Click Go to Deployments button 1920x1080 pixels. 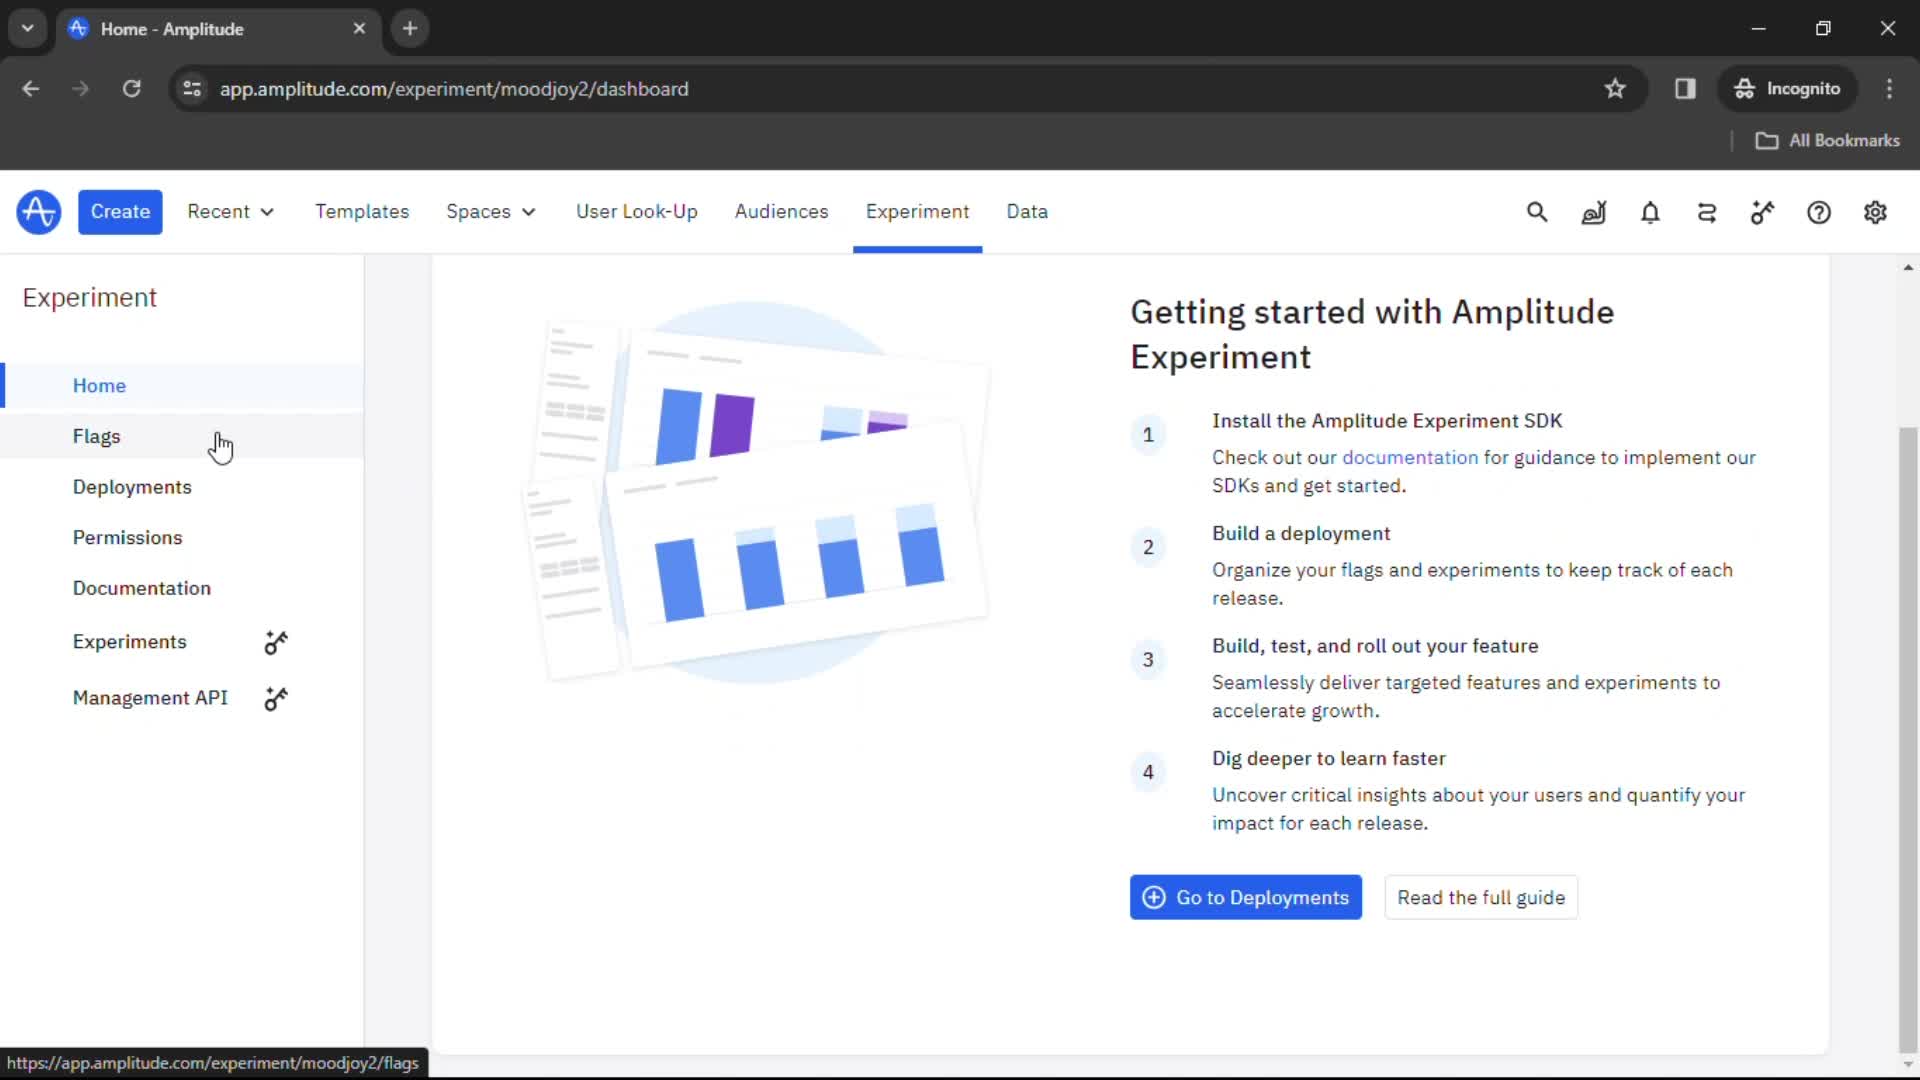tap(1246, 898)
